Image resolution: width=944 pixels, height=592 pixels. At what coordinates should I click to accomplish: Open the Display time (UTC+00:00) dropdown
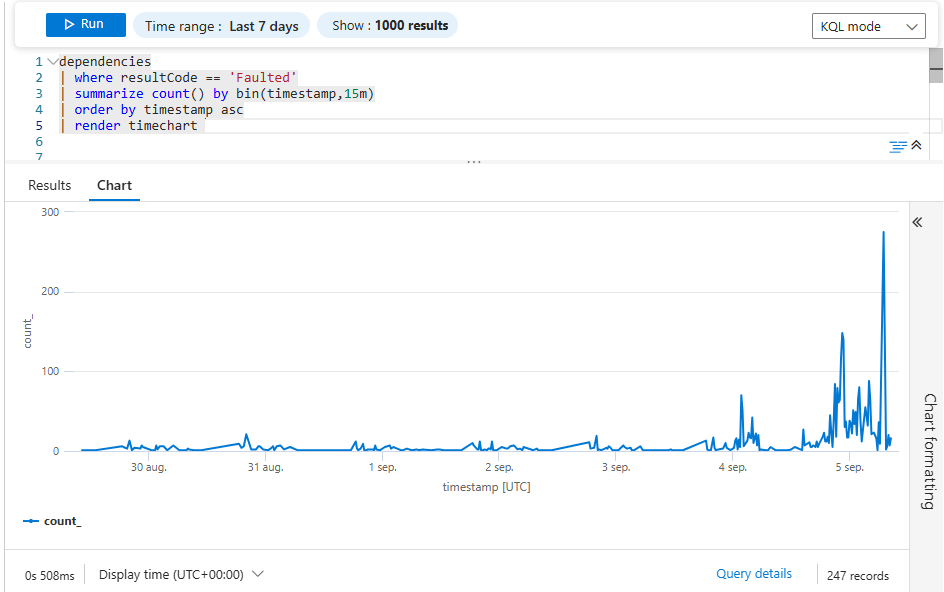pyautogui.click(x=178, y=574)
